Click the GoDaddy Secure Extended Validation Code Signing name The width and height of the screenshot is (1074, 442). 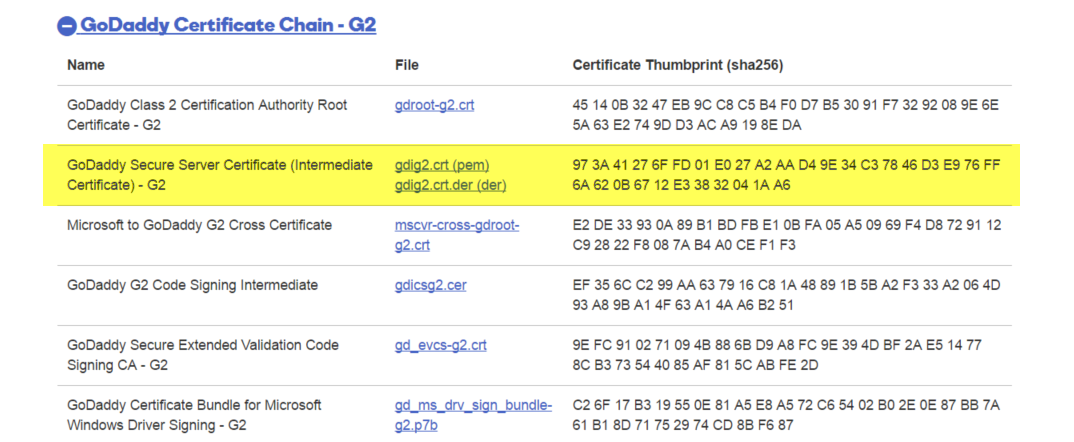point(203,355)
